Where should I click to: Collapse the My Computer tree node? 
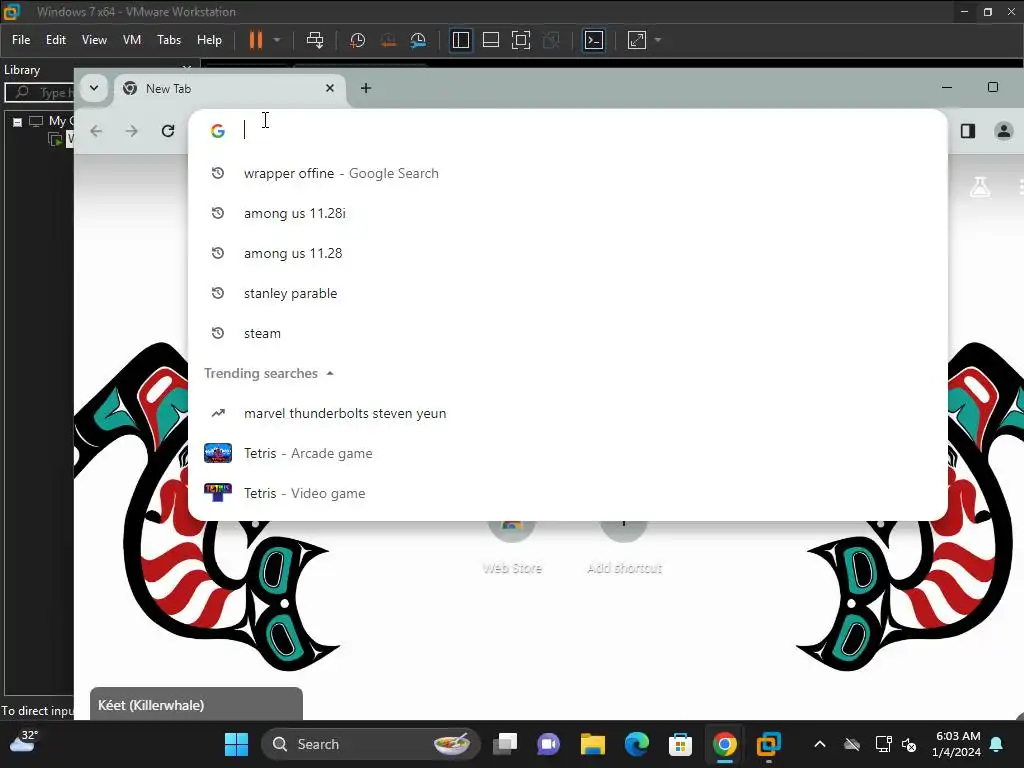point(18,121)
